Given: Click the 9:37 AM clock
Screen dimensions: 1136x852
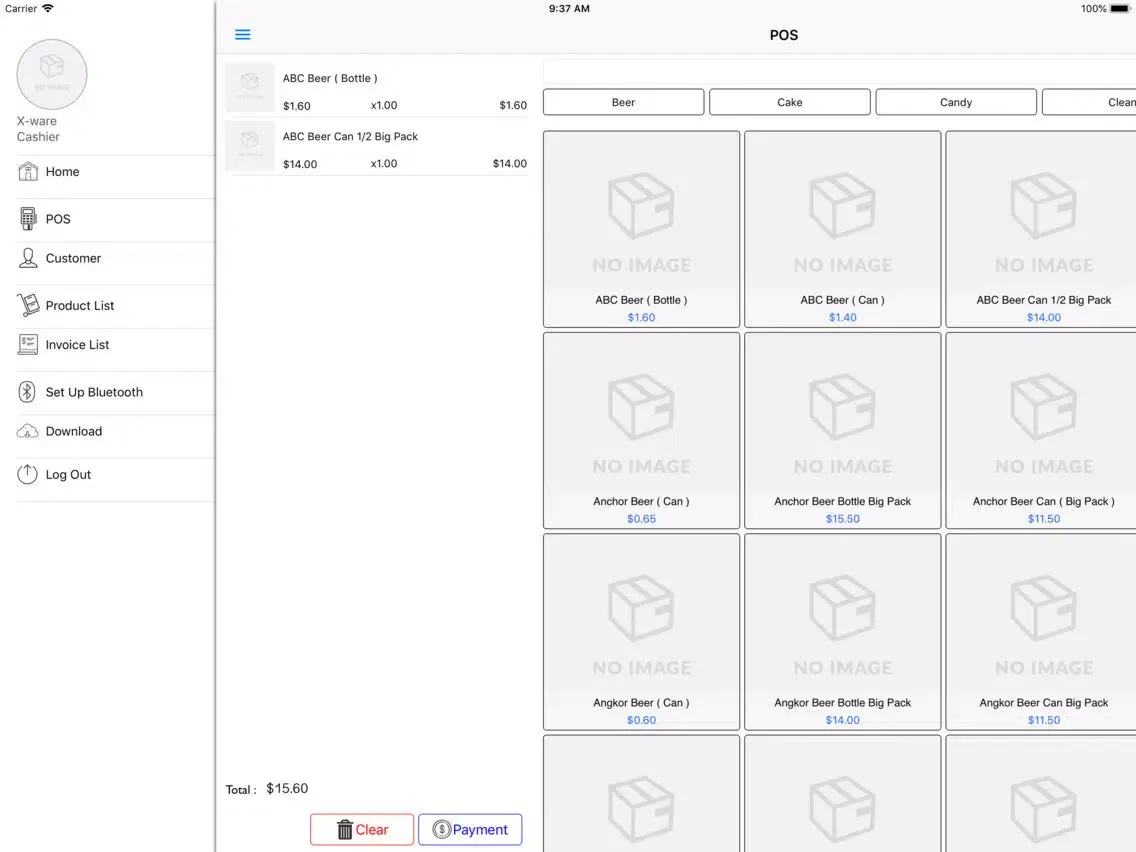Looking at the screenshot, I should (x=569, y=9).
